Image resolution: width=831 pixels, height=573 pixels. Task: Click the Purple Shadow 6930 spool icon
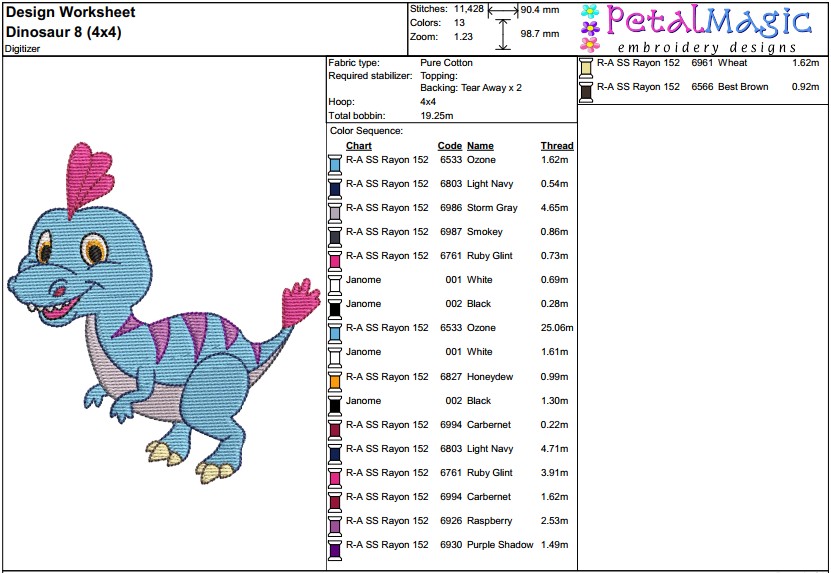334,550
